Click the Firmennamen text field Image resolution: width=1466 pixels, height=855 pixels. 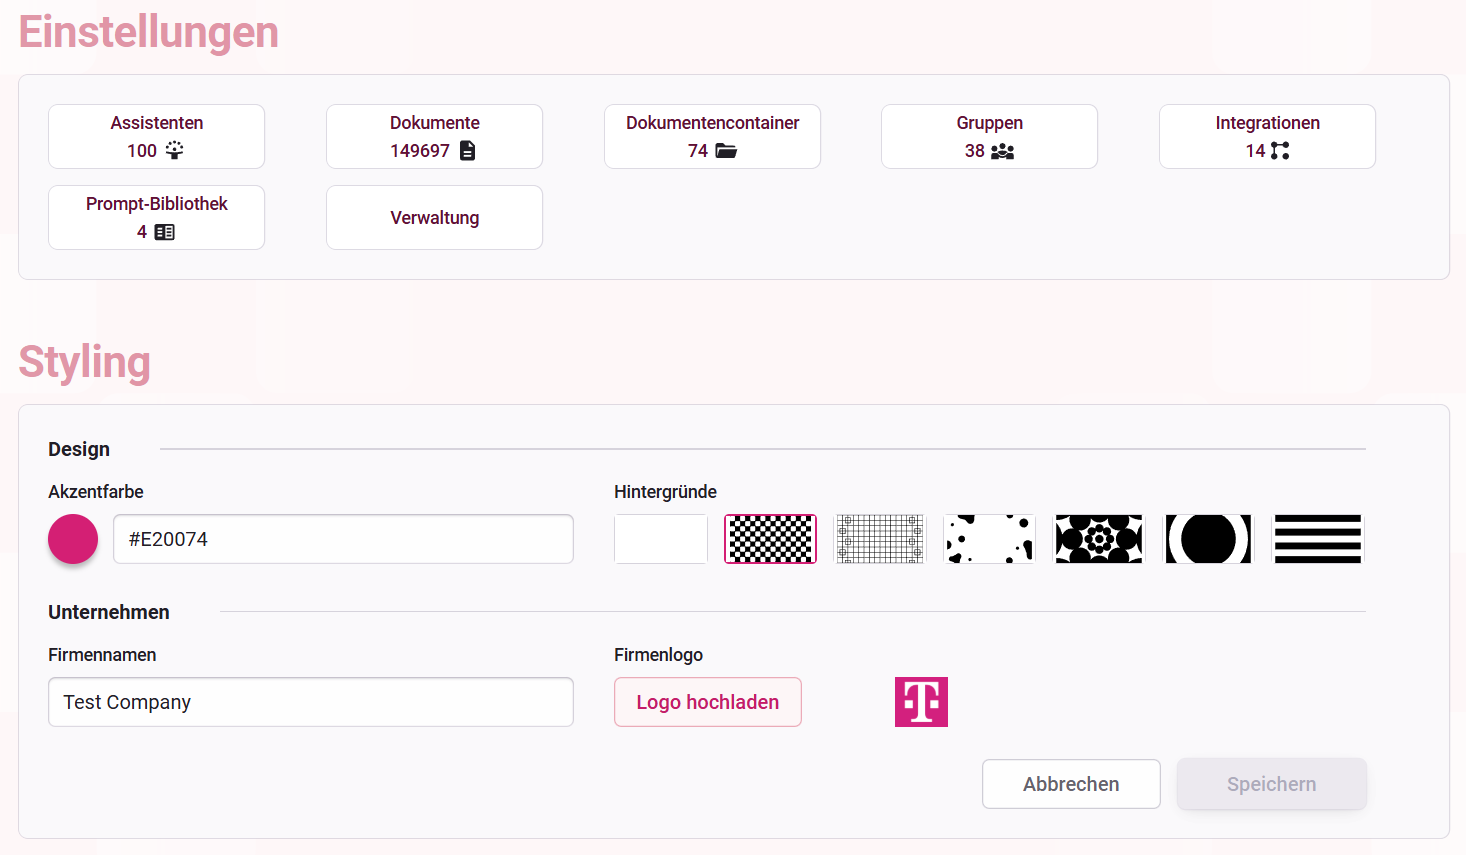click(x=311, y=702)
